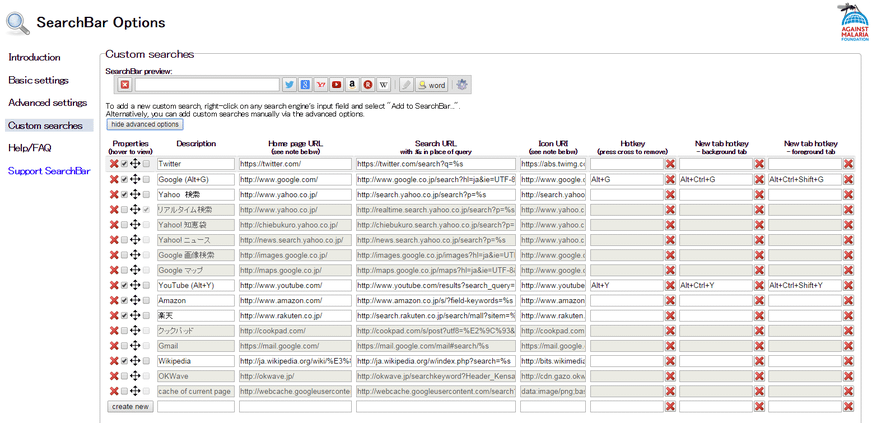The height and width of the screenshot is (423, 872).
Task: Enable the Yahoo! 知恵袋 search checkbox
Action: click(125, 225)
